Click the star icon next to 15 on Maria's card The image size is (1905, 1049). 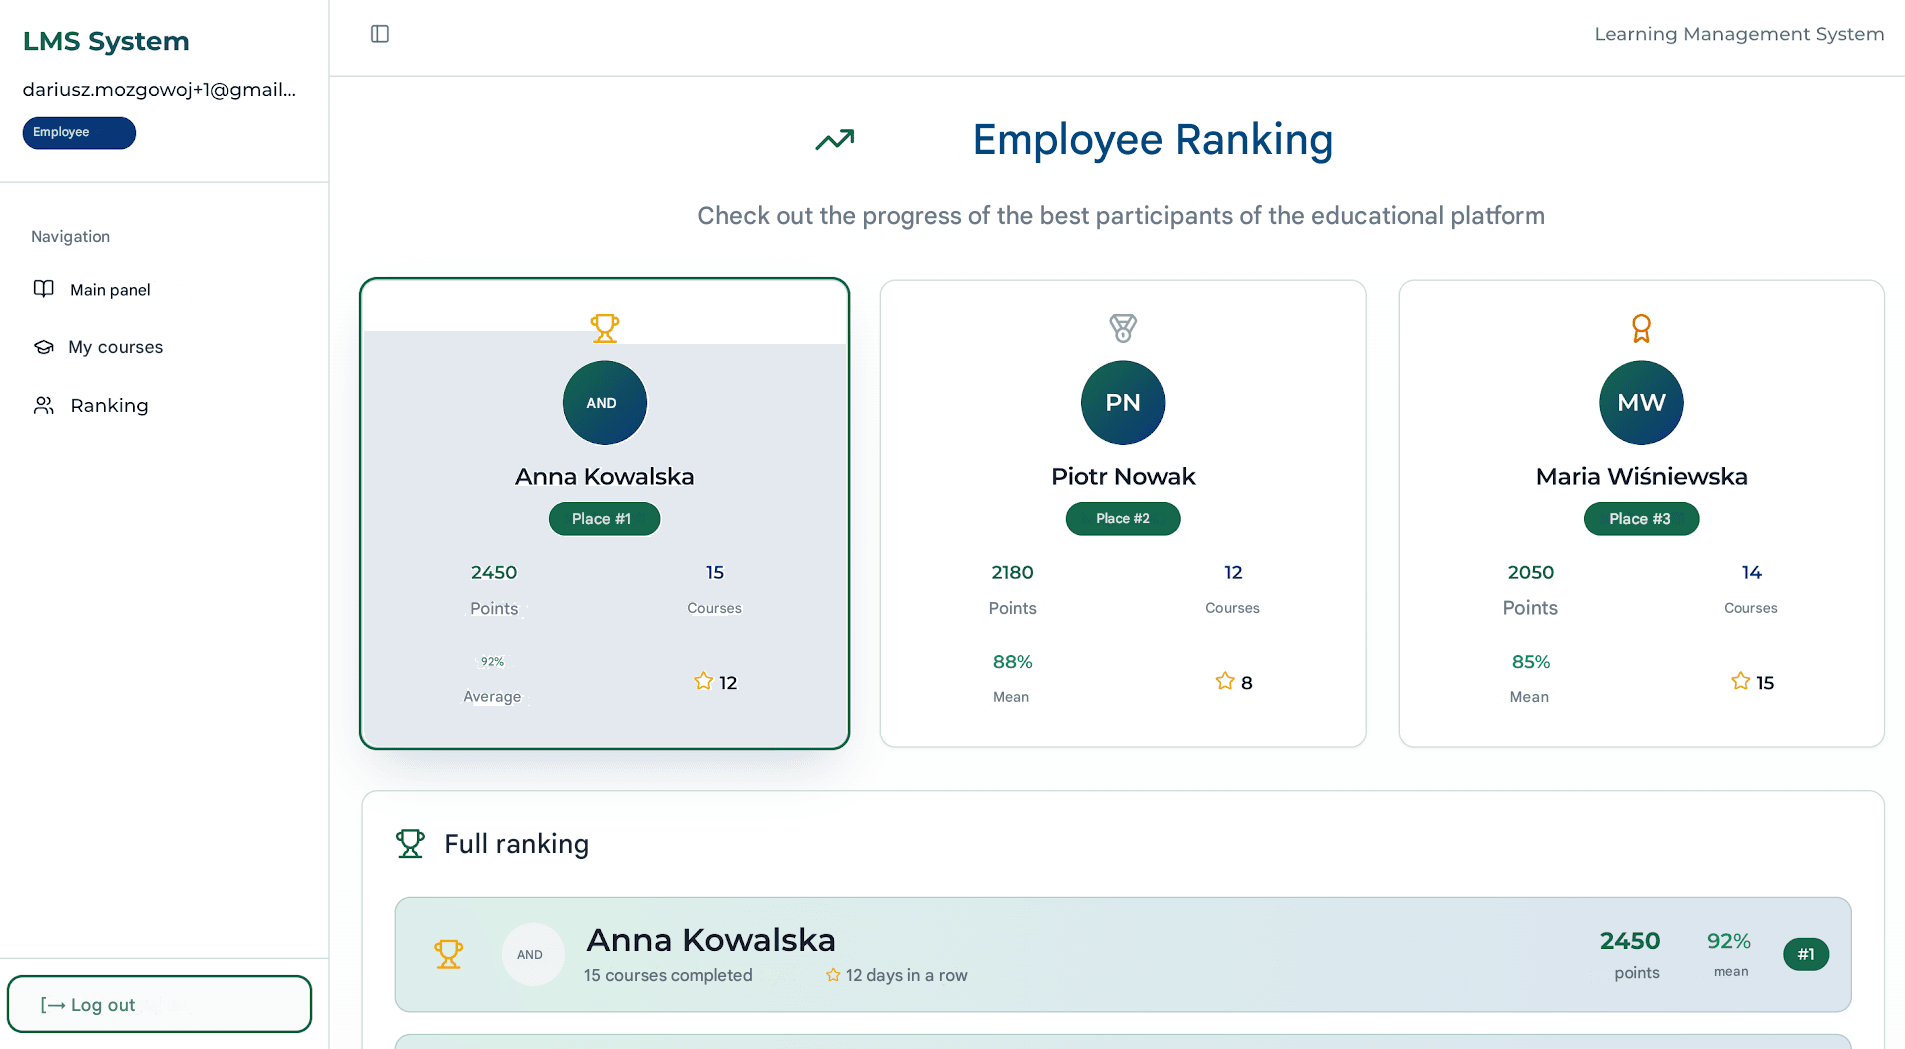coord(1741,681)
